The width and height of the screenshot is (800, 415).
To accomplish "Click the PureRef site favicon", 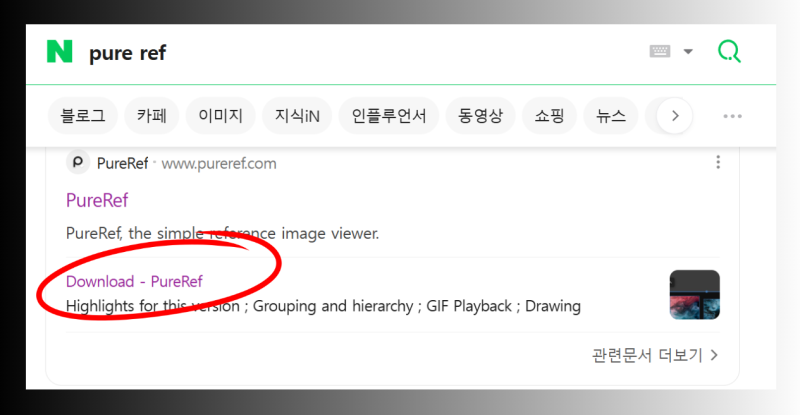I will tap(78, 162).
